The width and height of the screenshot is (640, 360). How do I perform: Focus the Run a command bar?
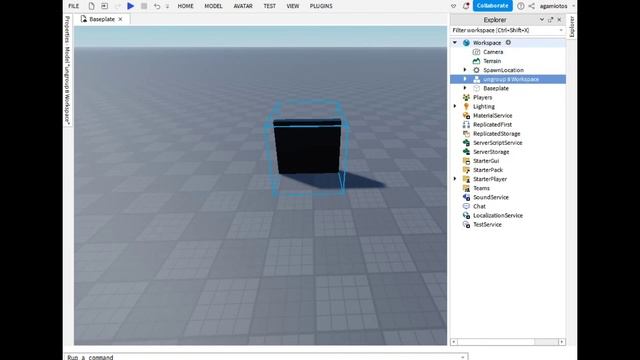coord(265,357)
